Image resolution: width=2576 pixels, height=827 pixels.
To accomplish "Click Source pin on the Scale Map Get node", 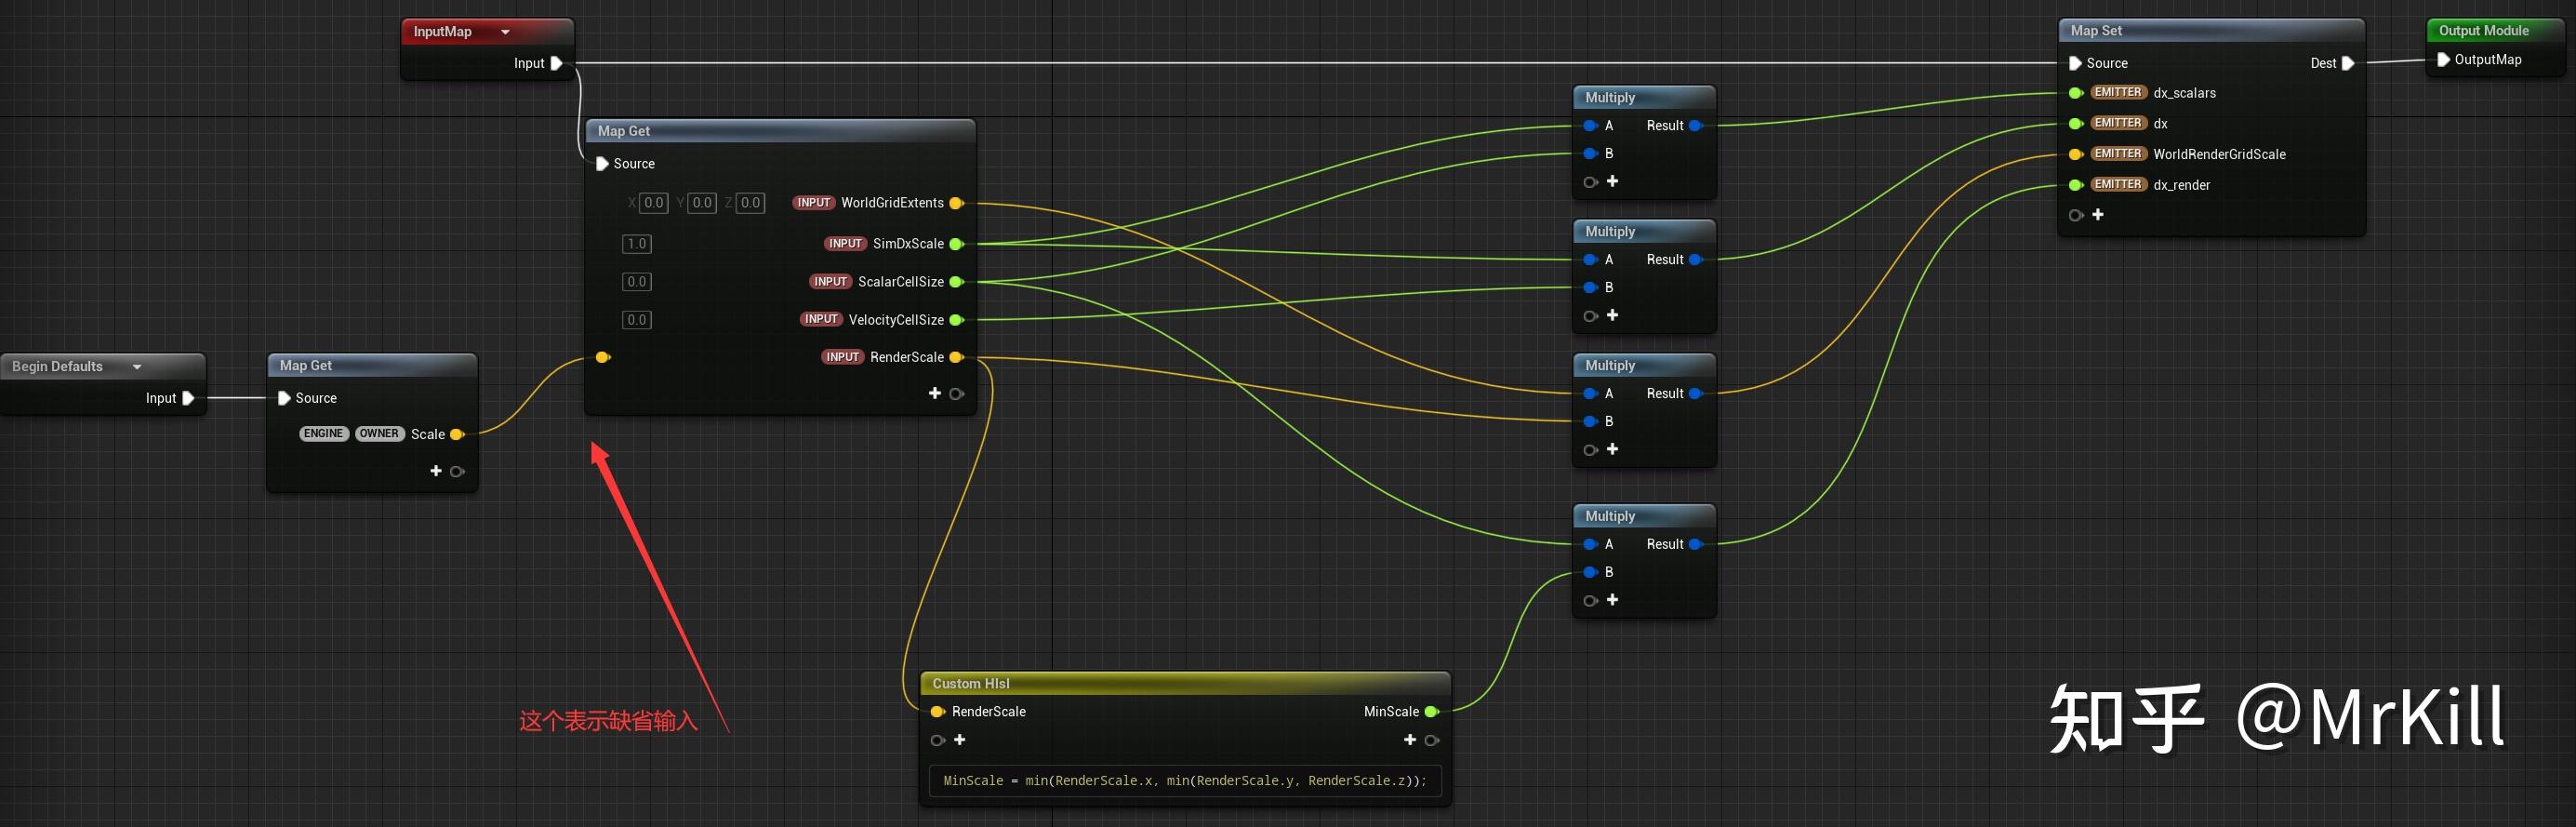I will (284, 398).
